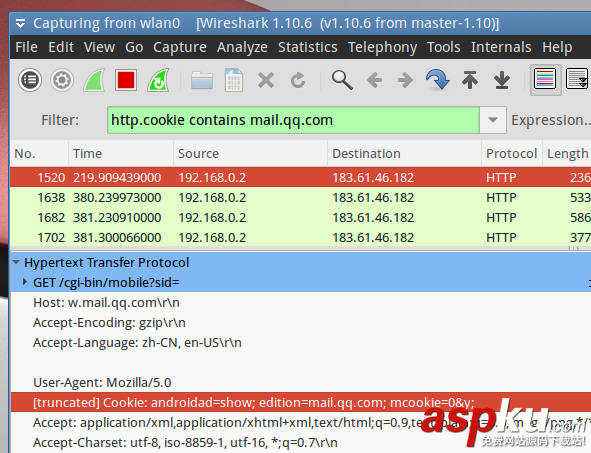This screenshot has width=591, height=453.
Task: Open the capture interfaces list icon
Action: pos(30,80)
